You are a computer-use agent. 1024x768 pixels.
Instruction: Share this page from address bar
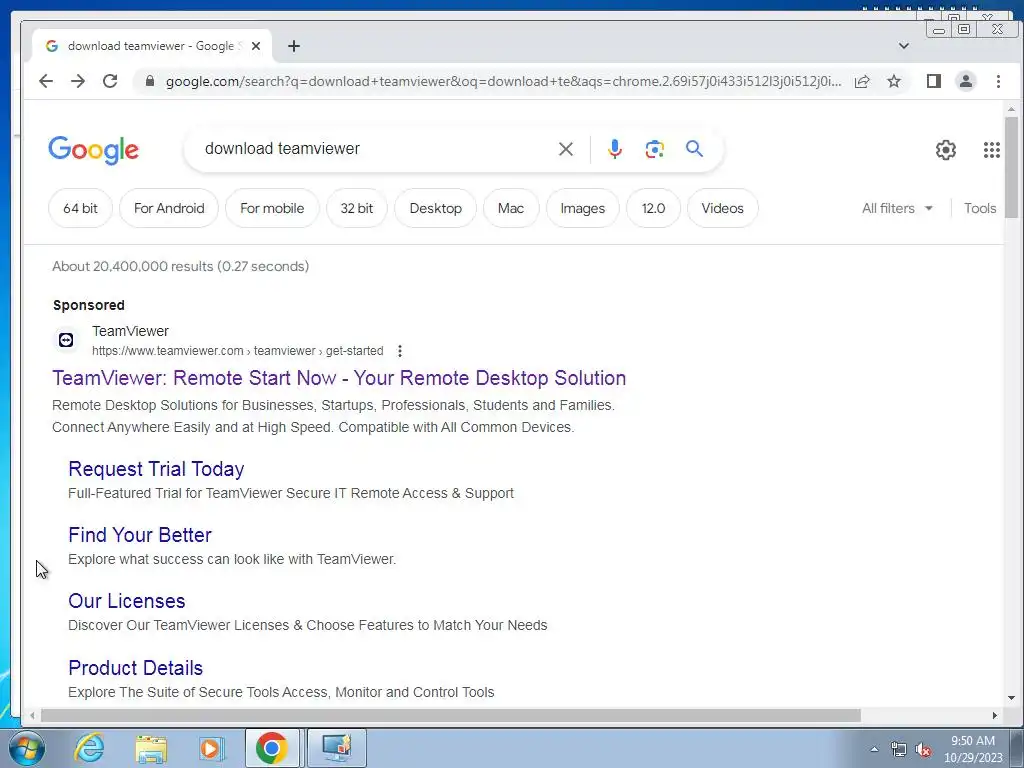pos(862,81)
